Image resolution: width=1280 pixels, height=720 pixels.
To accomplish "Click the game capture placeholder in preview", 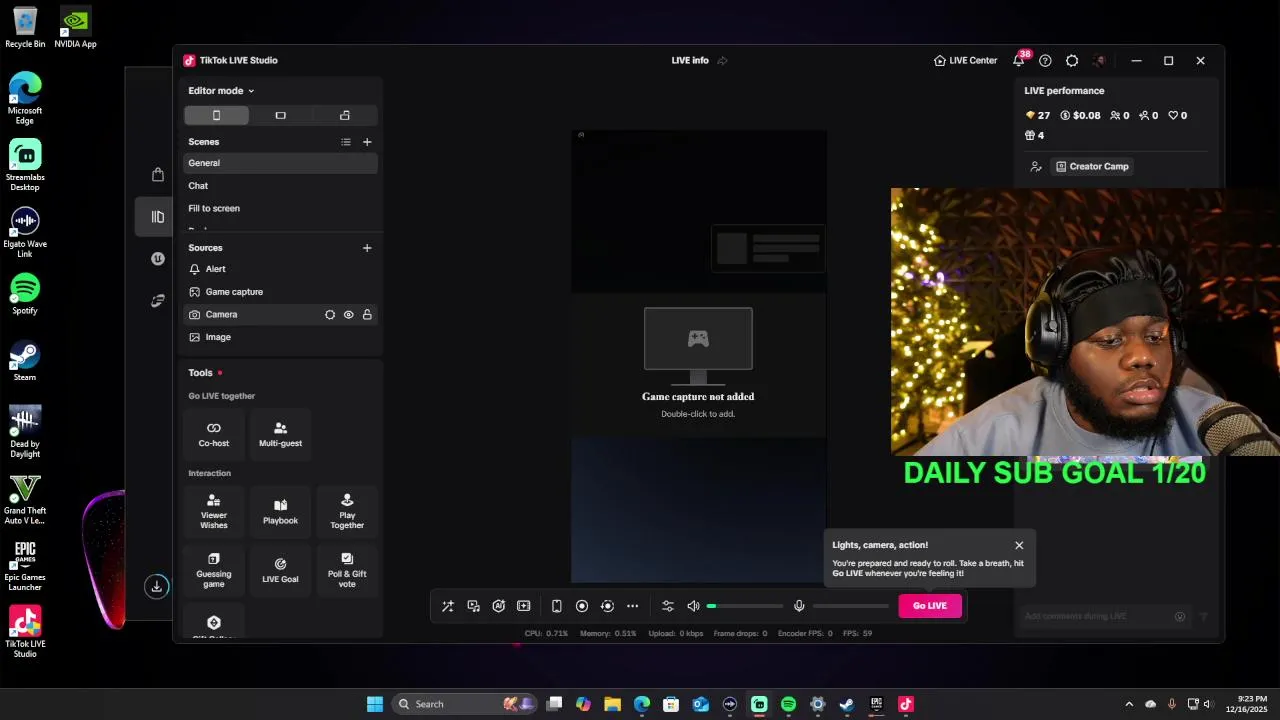I will click(x=698, y=364).
